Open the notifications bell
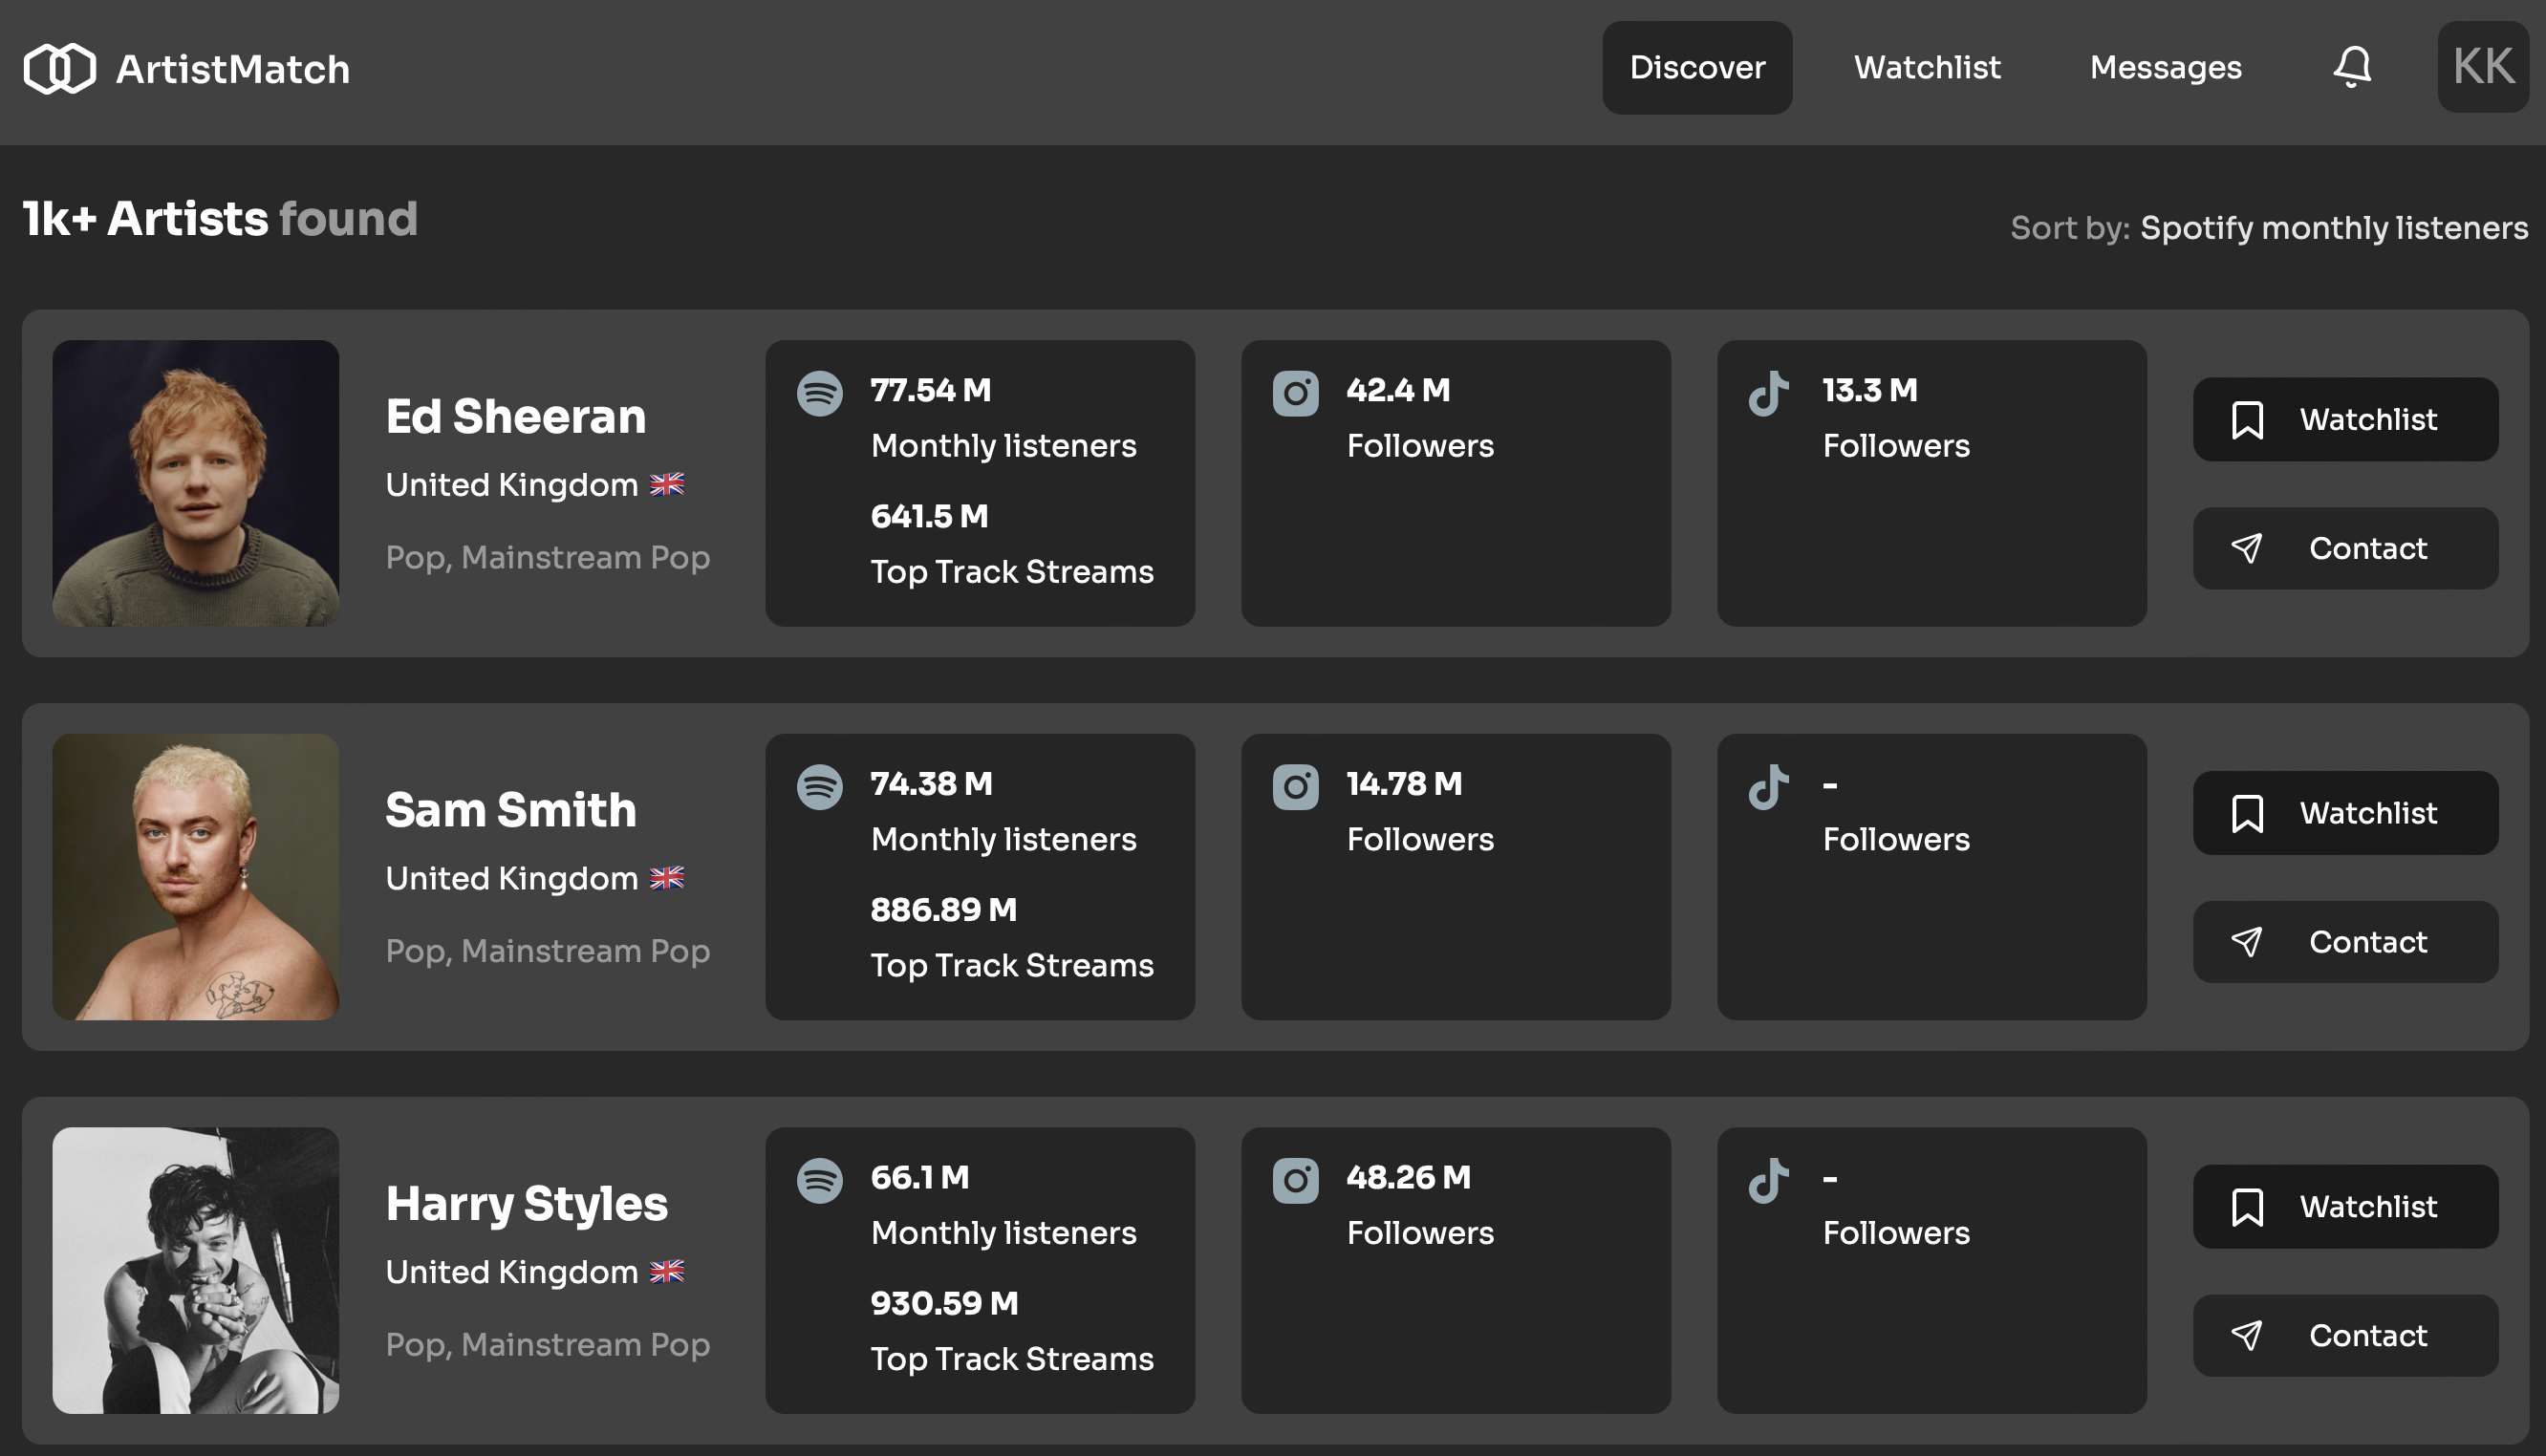This screenshot has height=1456, width=2546. 2352,67
